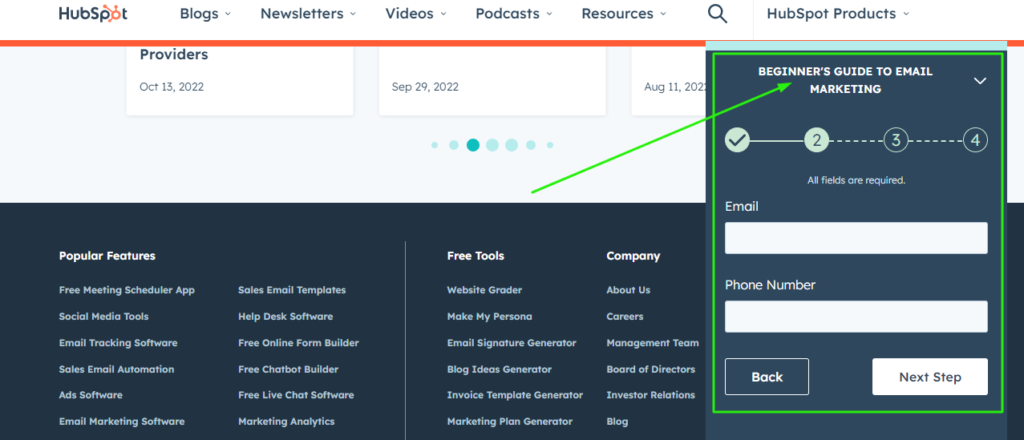Image resolution: width=1024 pixels, height=440 pixels.
Task: Open Invoice Template Generator link
Action: 515,395
